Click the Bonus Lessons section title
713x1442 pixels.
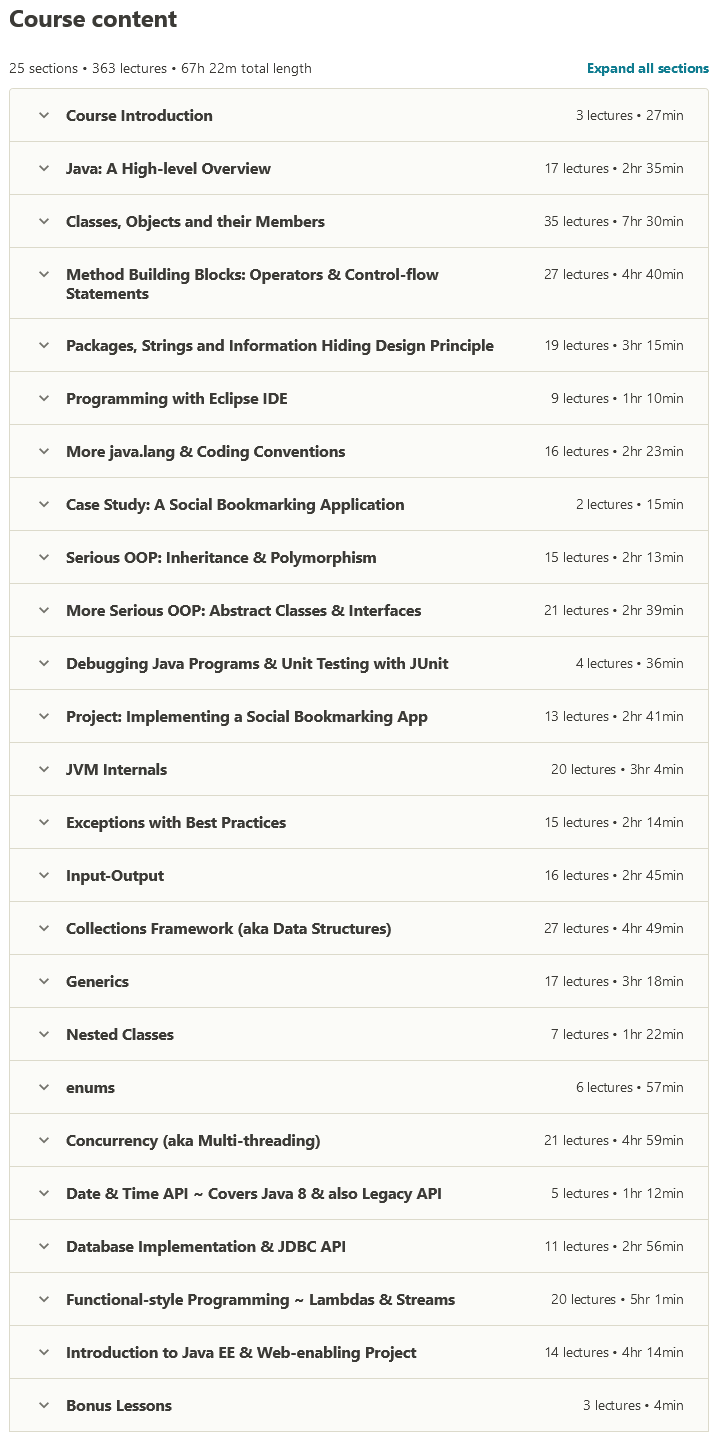tap(119, 1406)
